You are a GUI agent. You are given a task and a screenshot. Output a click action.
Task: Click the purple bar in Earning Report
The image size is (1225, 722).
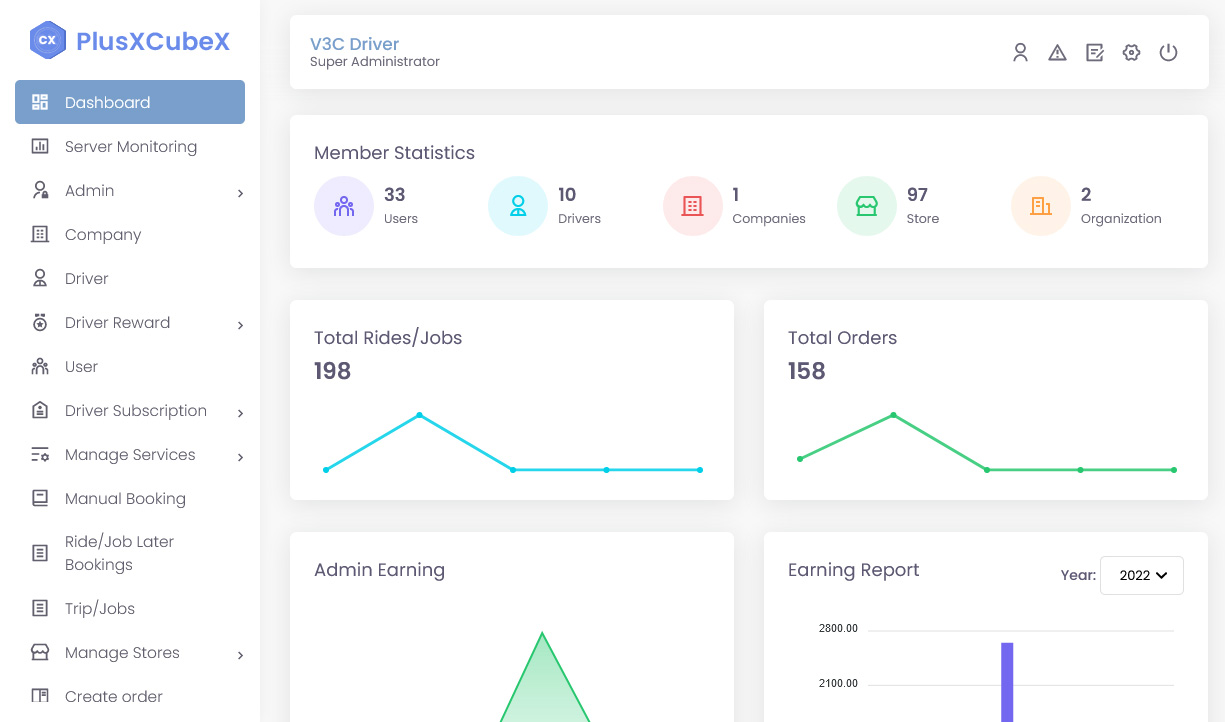point(1007,682)
